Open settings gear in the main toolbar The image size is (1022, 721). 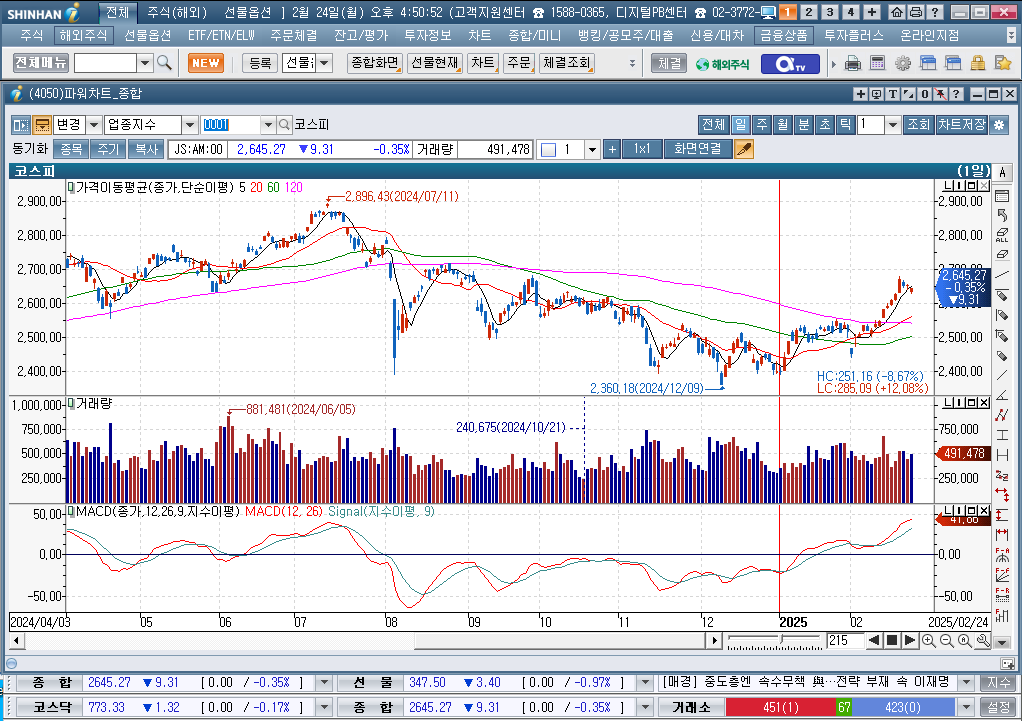(903, 63)
